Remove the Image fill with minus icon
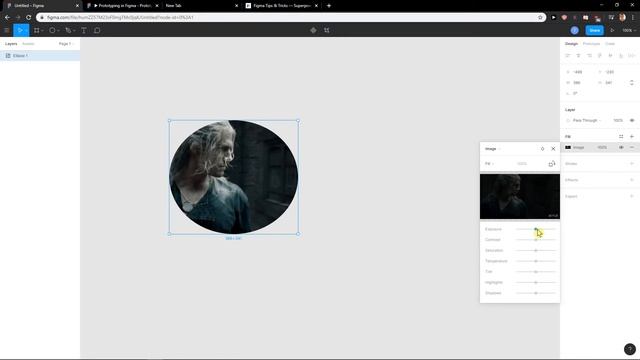The image size is (640, 360). (632, 147)
